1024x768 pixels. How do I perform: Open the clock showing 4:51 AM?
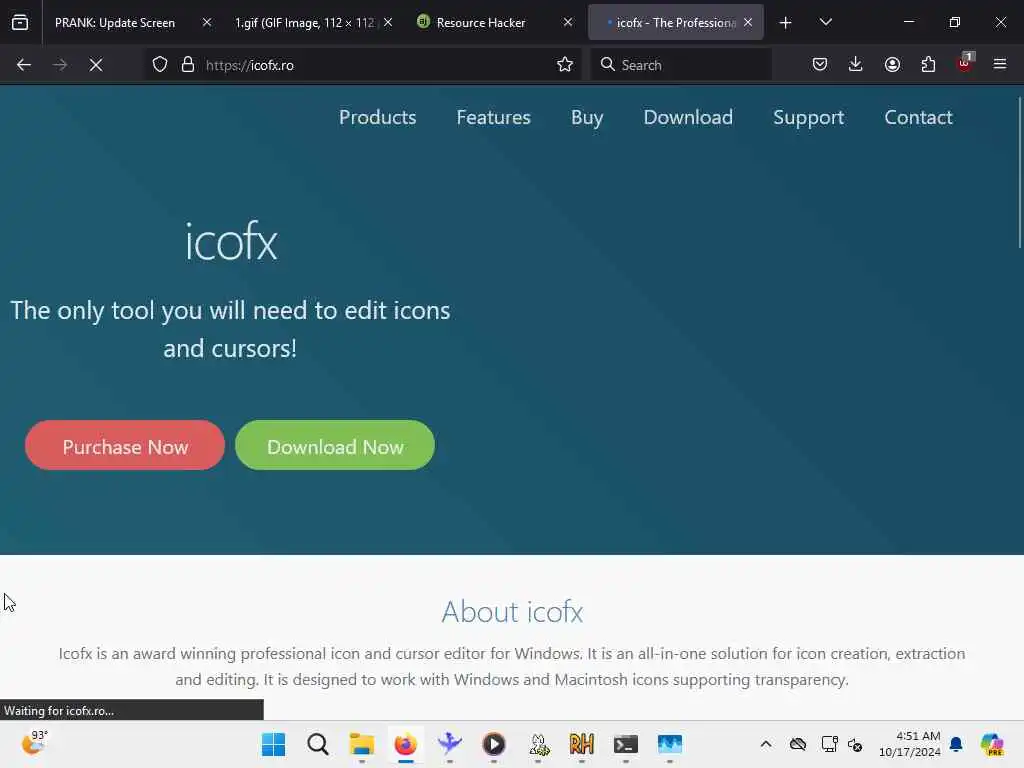pos(910,744)
